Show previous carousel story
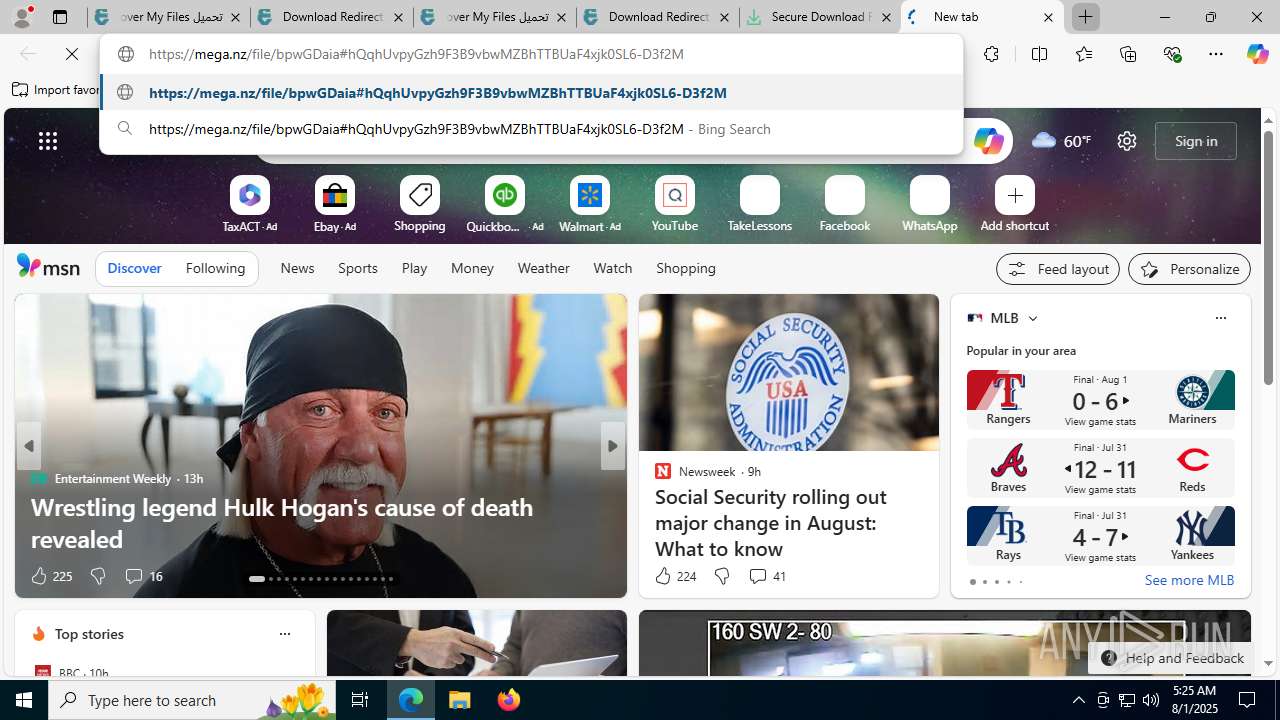This screenshot has width=1280, height=720. pos(29,446)
